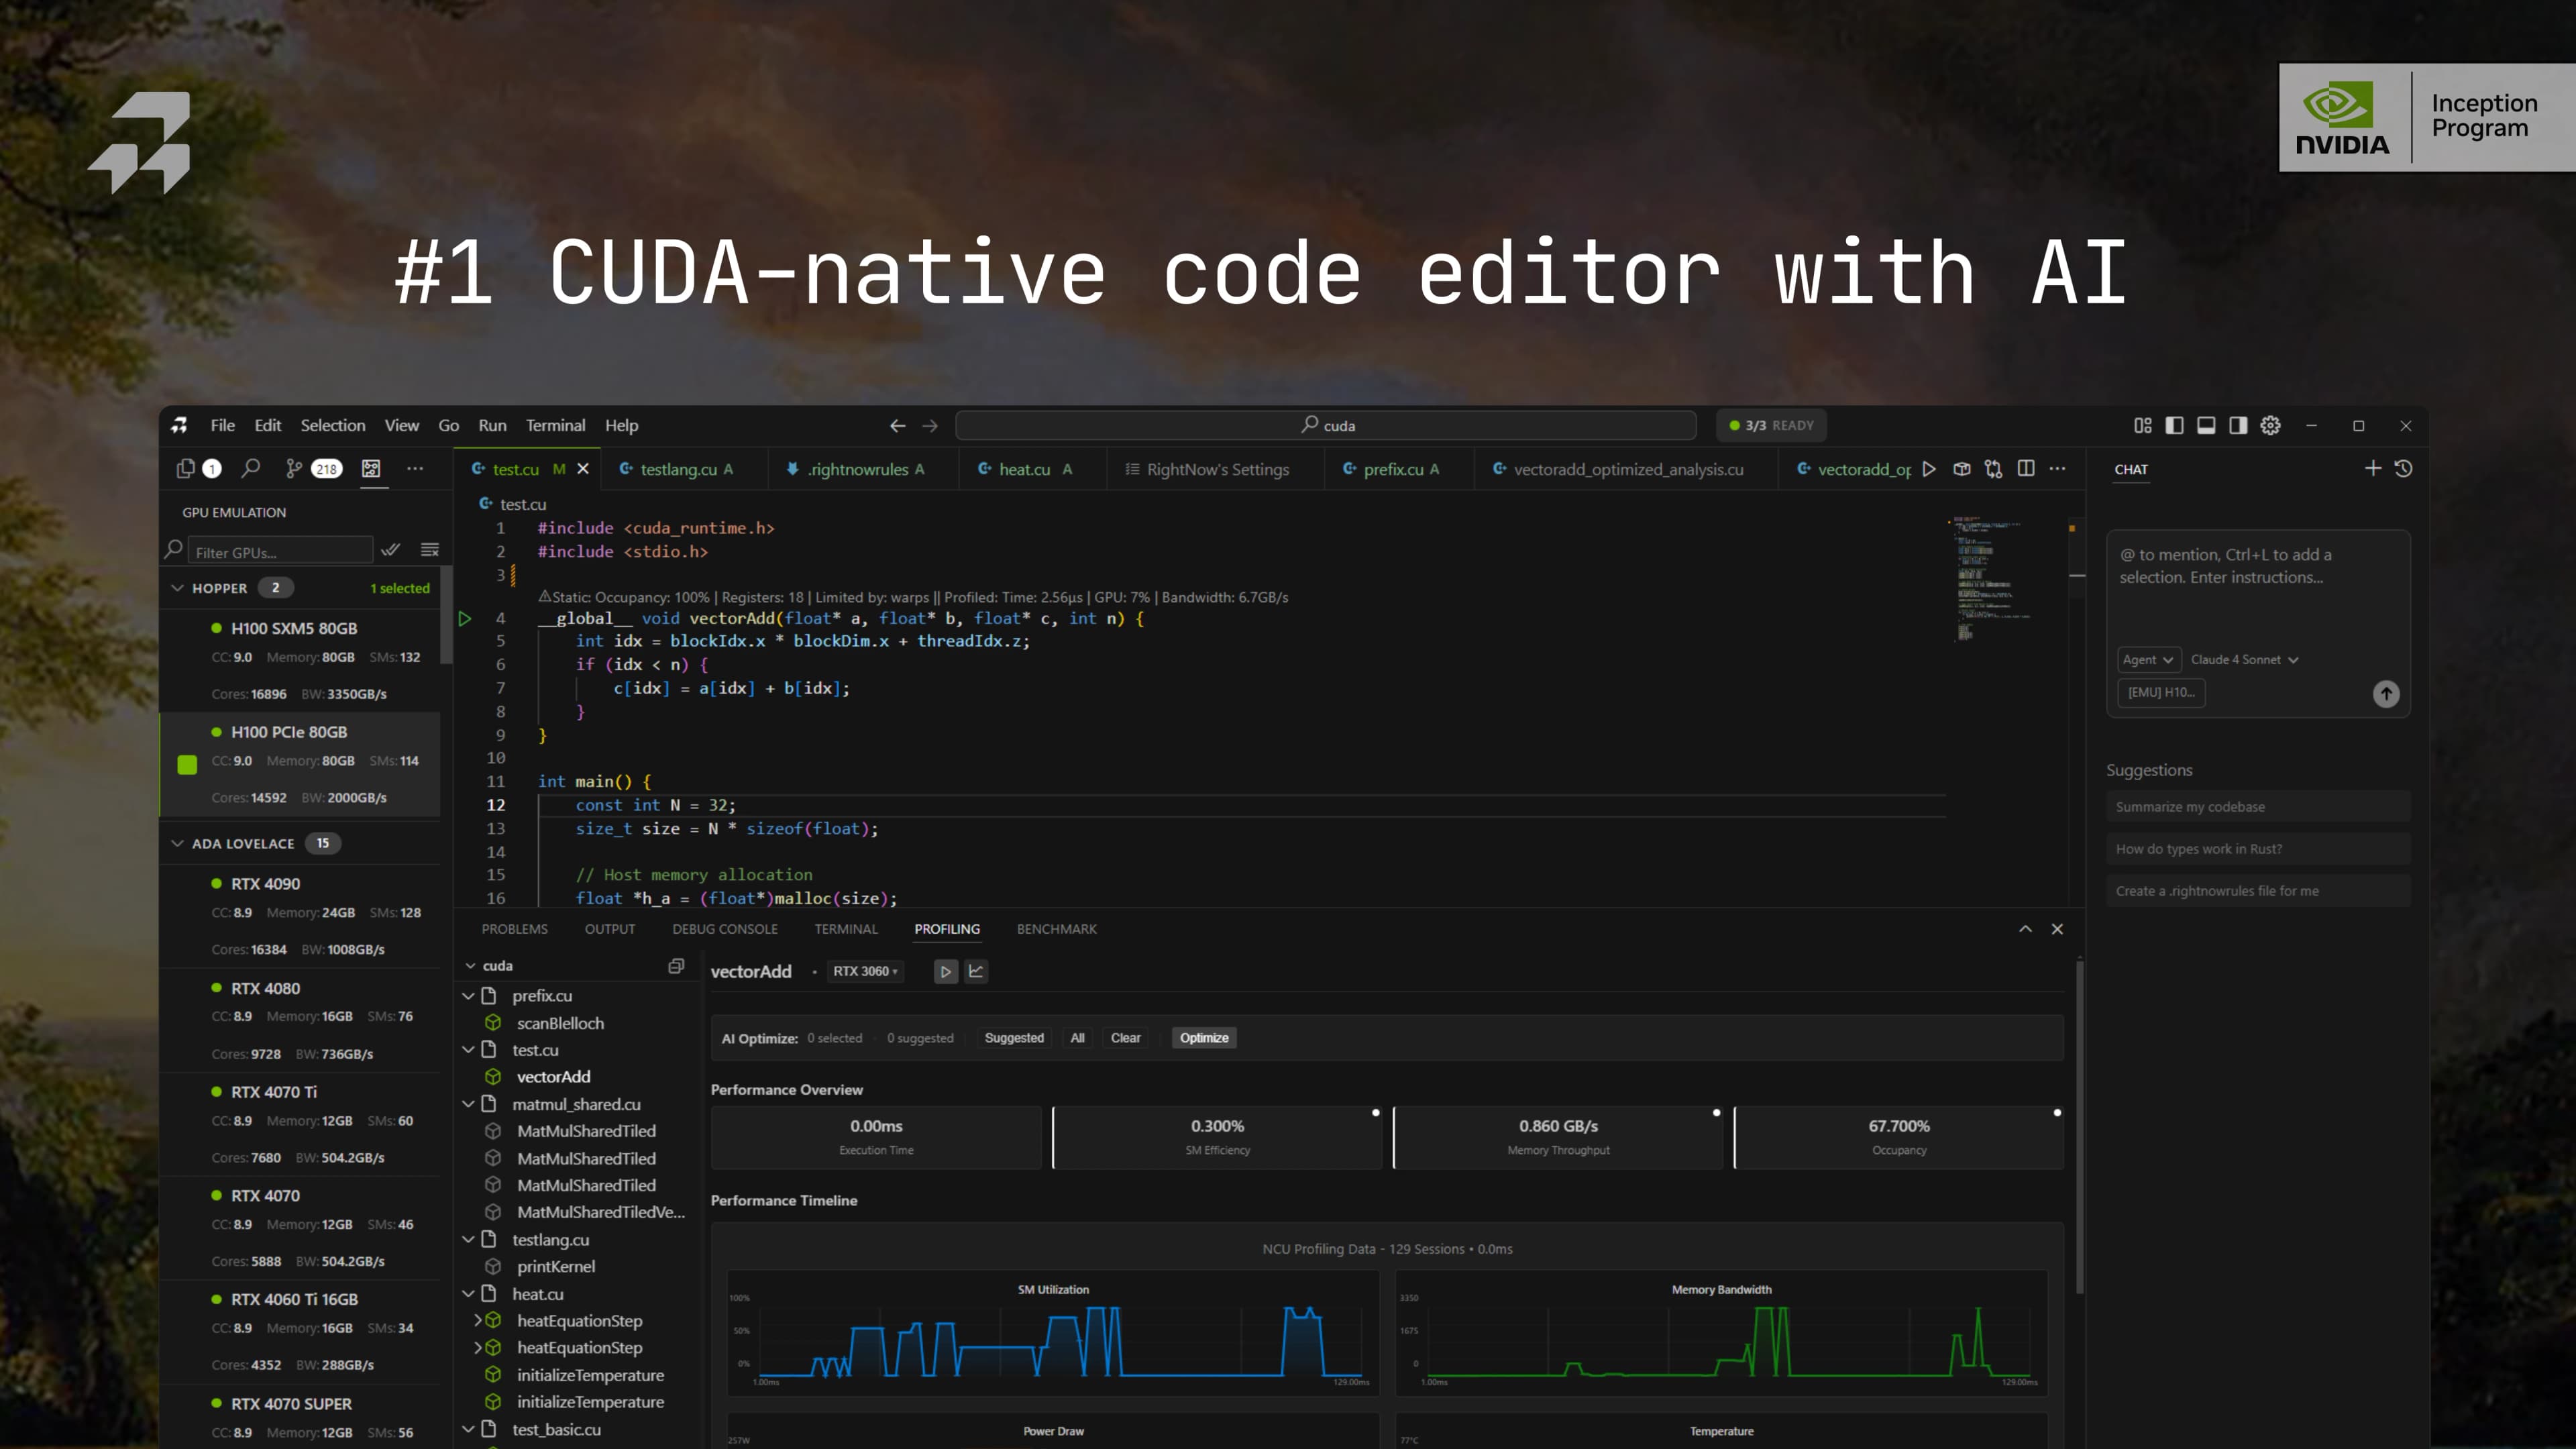
Task: Open the chat history clock icon
Action: 2404,468
